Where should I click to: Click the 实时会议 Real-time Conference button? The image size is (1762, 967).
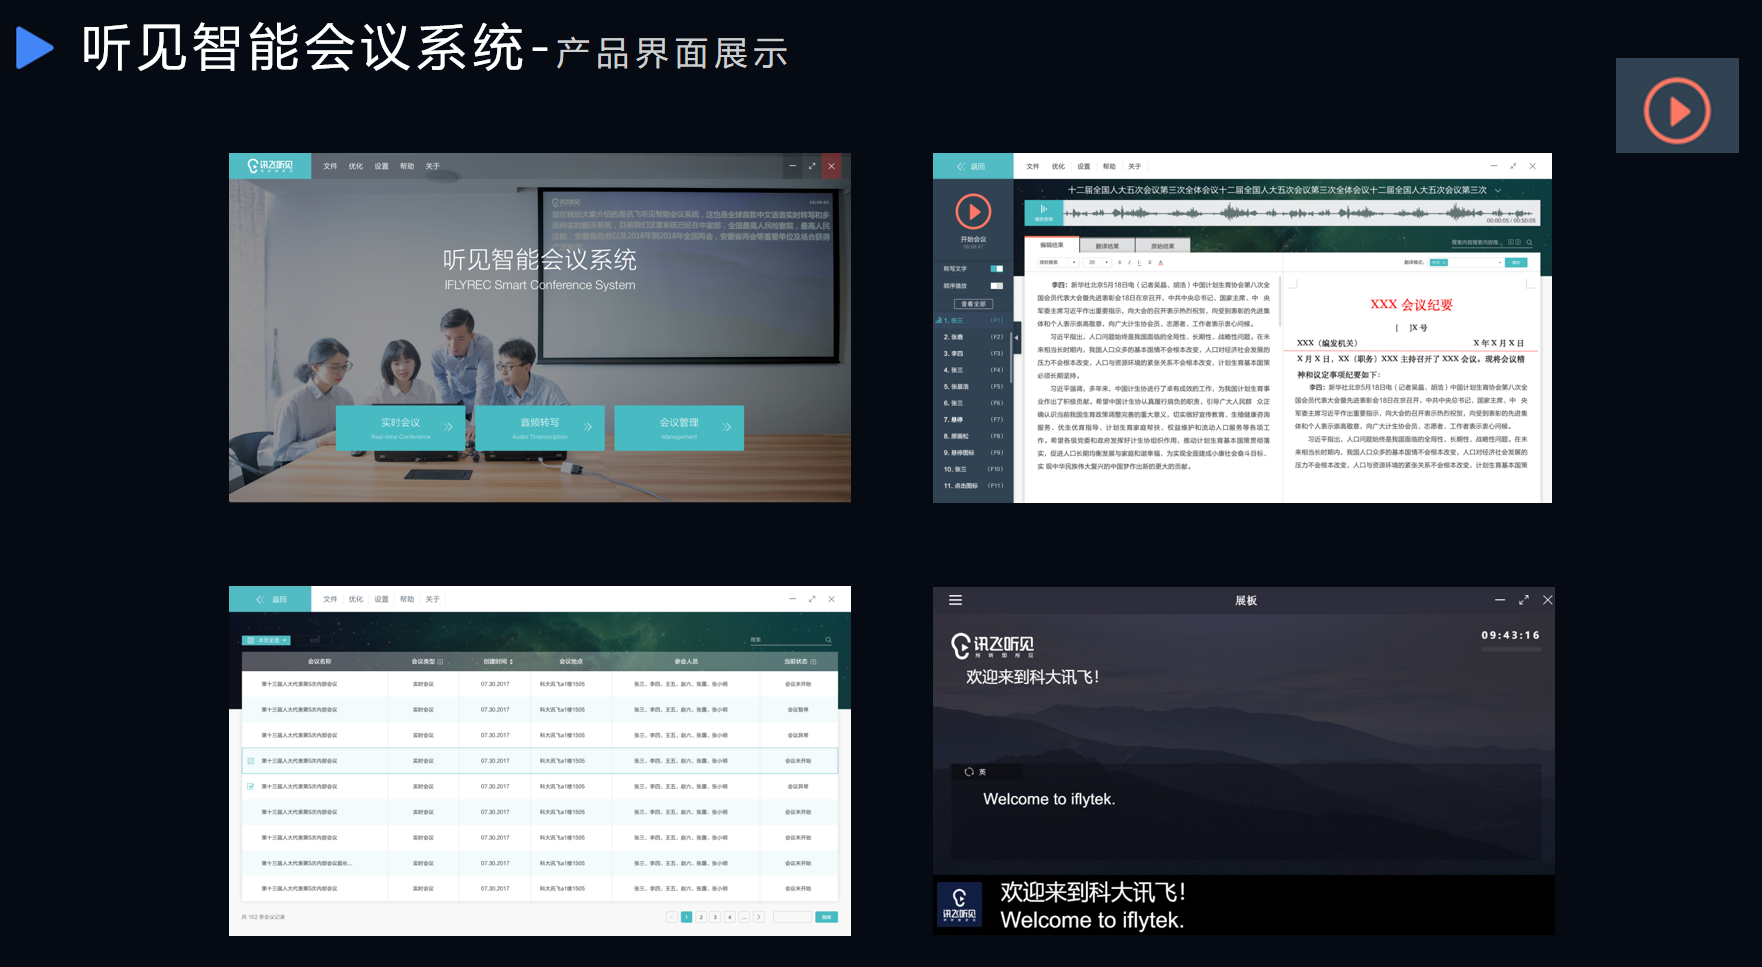pyautogui.click(x=400, y=427)
